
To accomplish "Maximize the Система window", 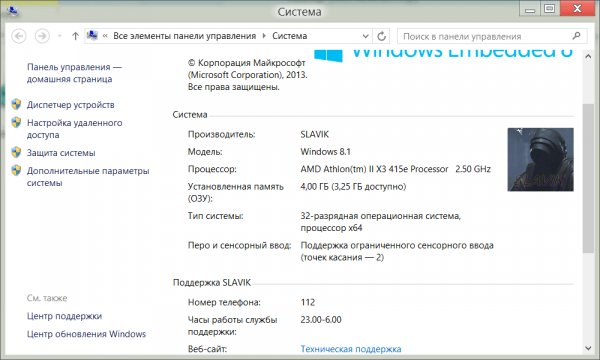I will 549,9.
